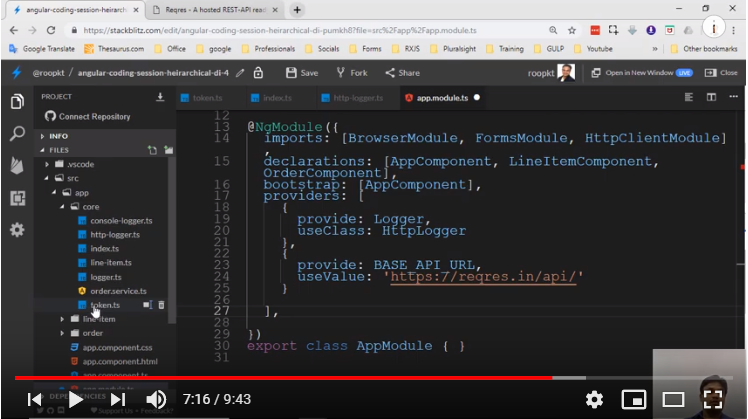Click the split editor layout icon
The width and height of the screenshot is (748, 419).
click(711, 97)
